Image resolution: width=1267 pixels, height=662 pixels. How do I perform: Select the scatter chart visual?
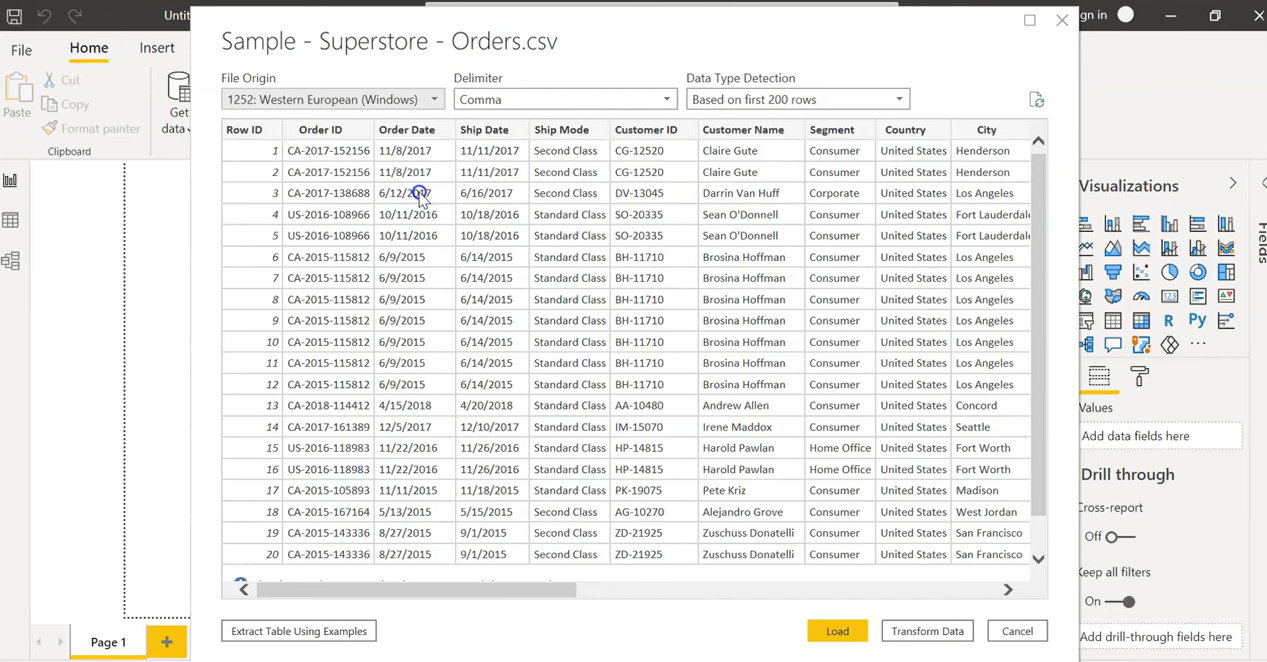tap(1141, 272)
